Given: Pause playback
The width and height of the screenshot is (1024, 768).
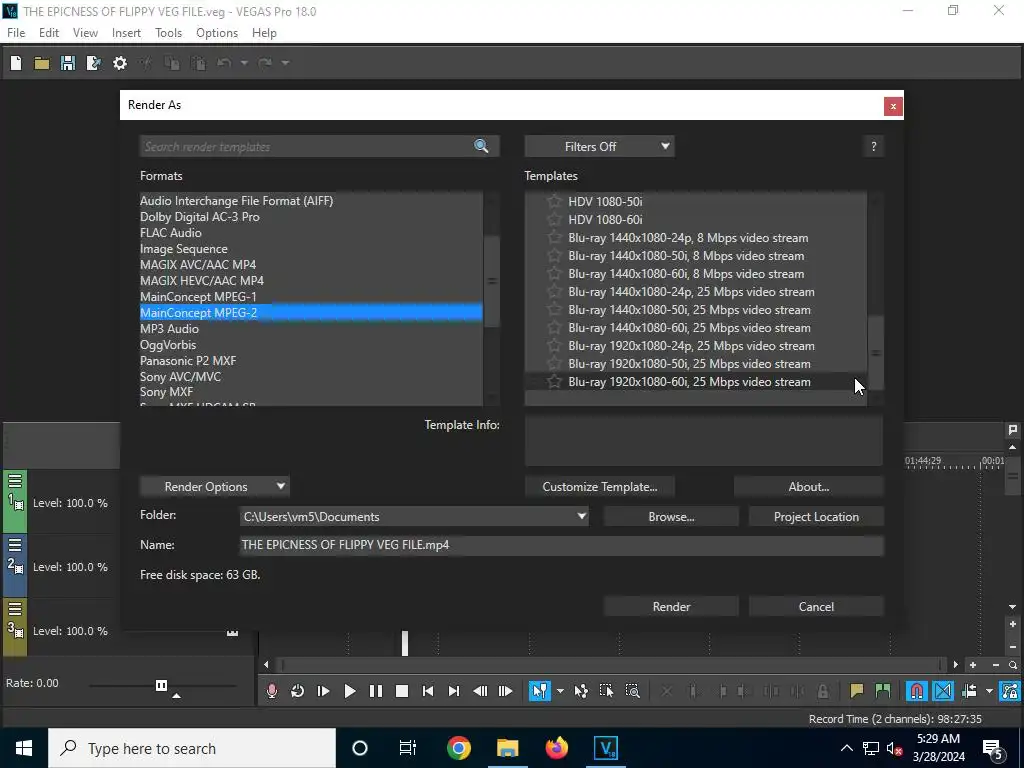Looking at the screenshot, I should point(376,691).
